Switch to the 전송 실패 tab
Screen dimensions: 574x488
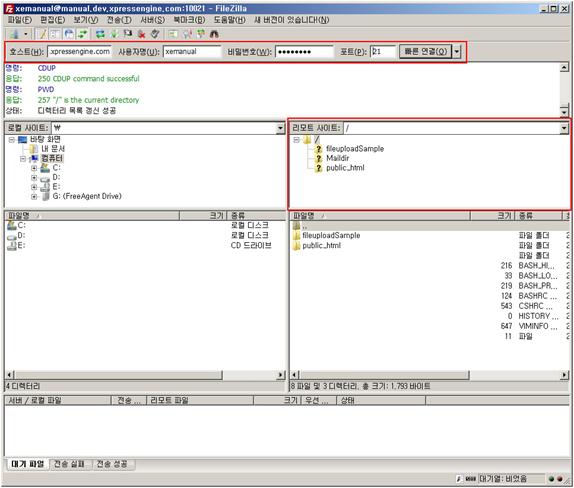(x=69, y=464)
